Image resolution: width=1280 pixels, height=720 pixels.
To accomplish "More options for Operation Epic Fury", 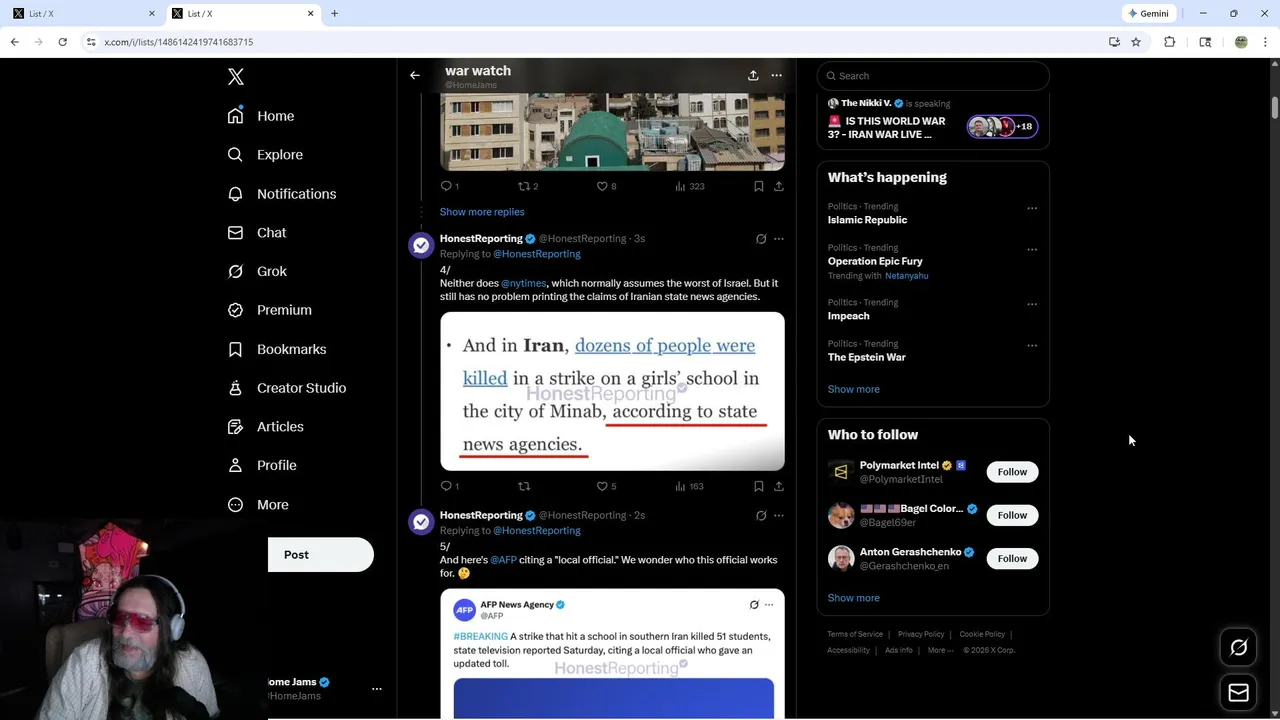I will (x=1032, y=250).
